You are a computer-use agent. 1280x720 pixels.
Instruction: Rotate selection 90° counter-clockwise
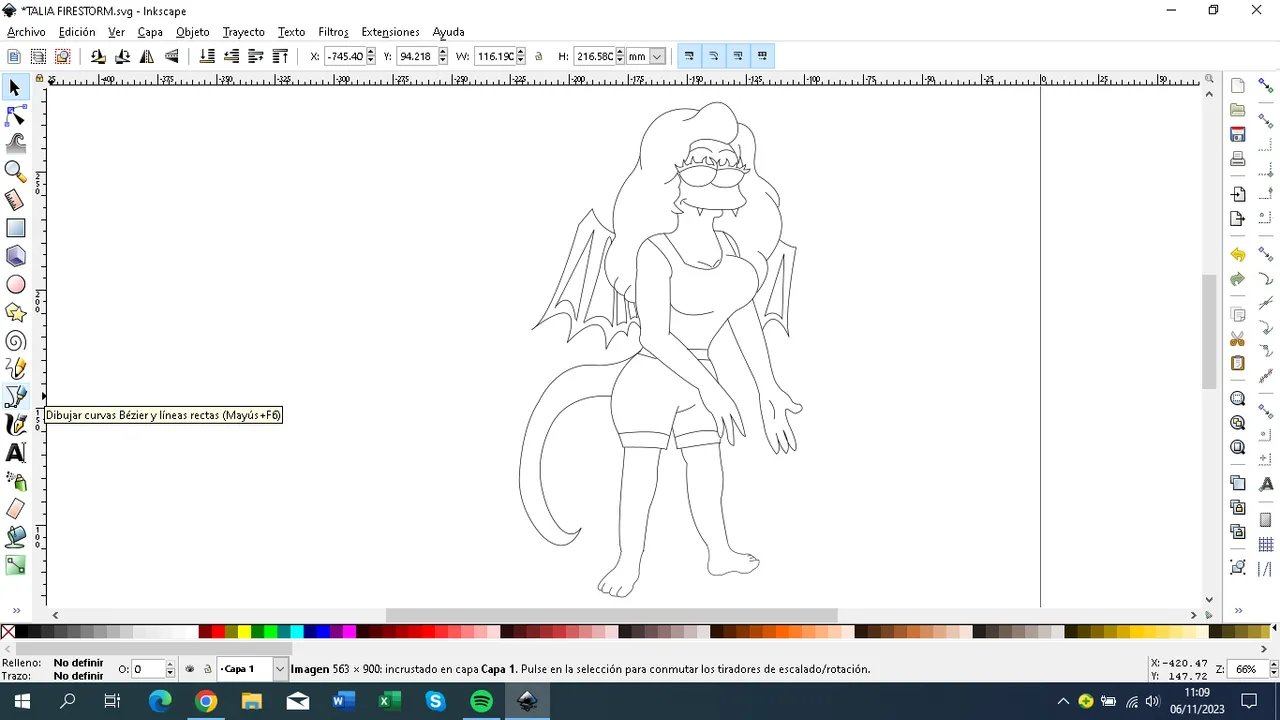click(x=98, y=56)
